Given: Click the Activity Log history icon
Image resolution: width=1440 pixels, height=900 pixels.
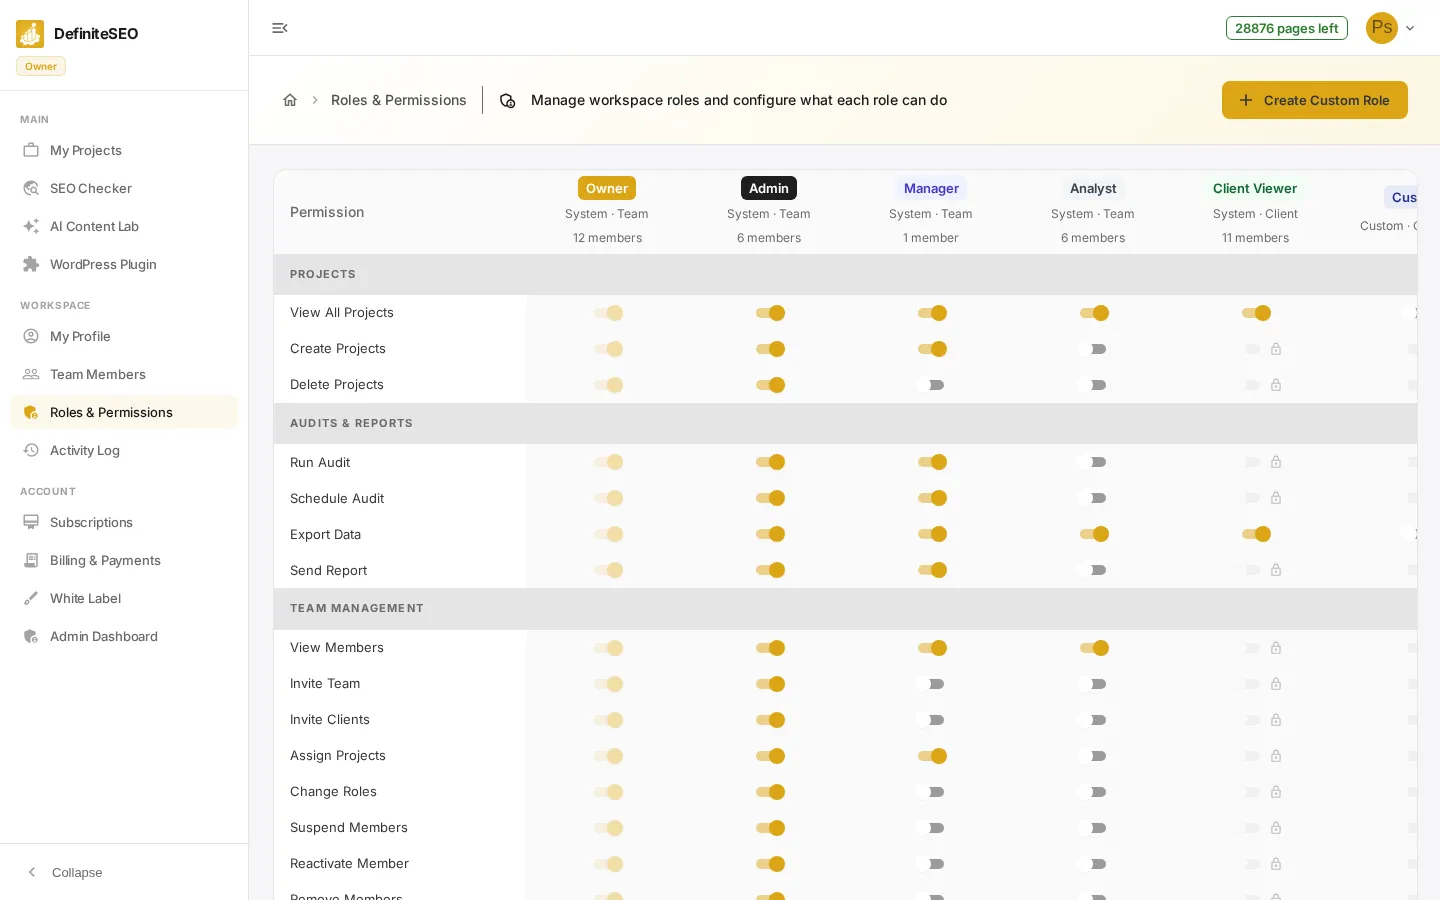Looking at the screenshot, I should tap(31, 450).
